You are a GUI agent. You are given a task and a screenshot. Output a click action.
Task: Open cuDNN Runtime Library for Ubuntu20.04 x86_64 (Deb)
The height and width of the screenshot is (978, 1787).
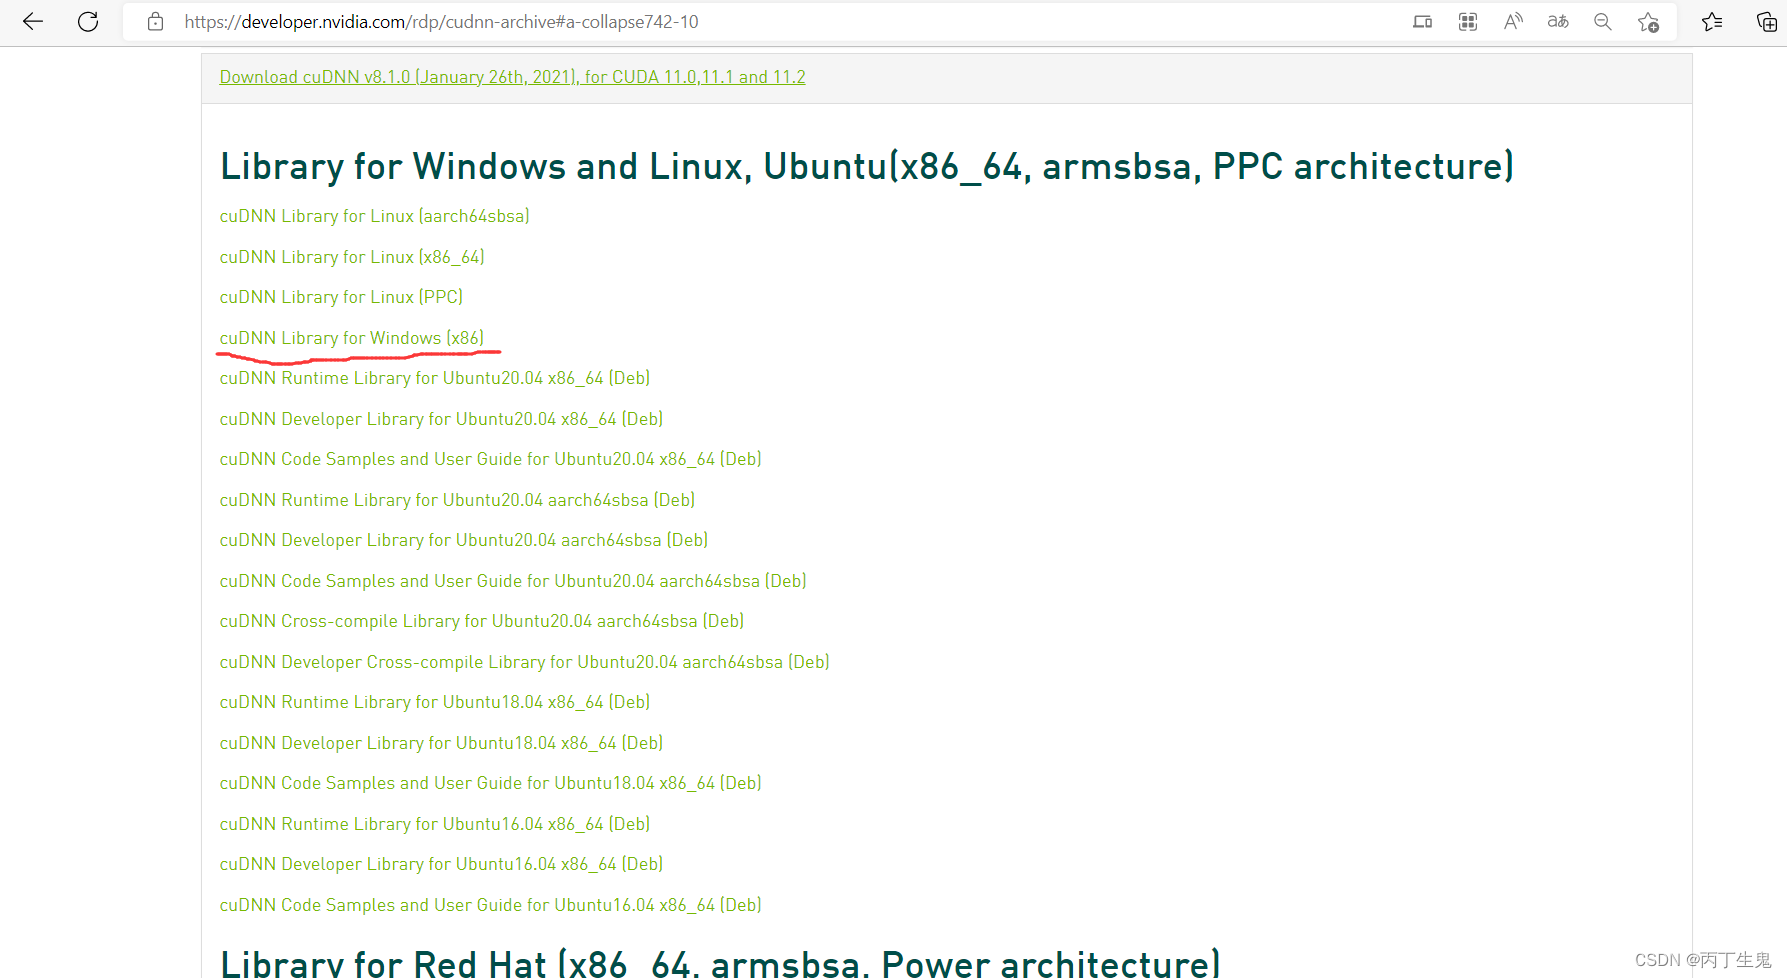click(435, 378)
